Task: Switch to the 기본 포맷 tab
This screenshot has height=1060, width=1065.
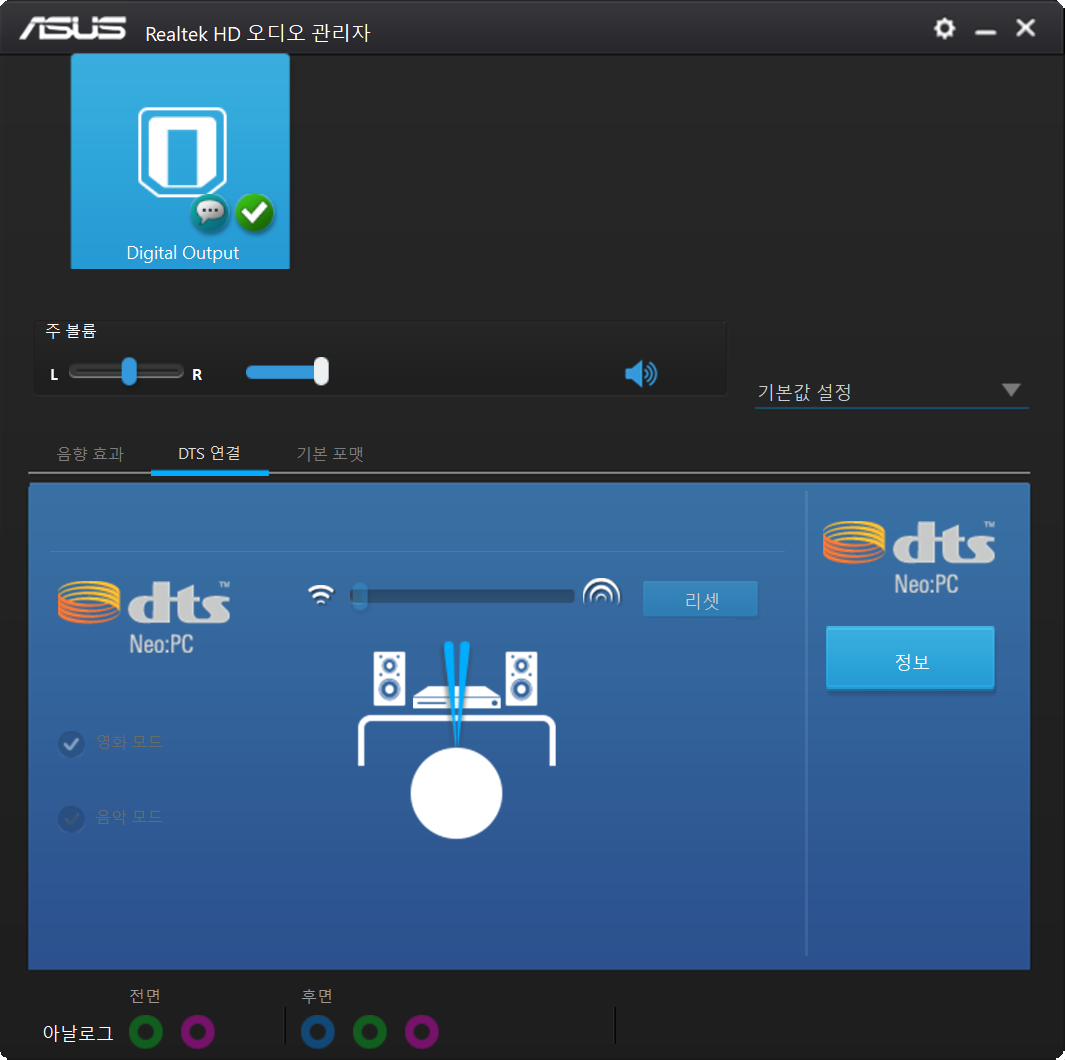Action: (x=330, y=454)
